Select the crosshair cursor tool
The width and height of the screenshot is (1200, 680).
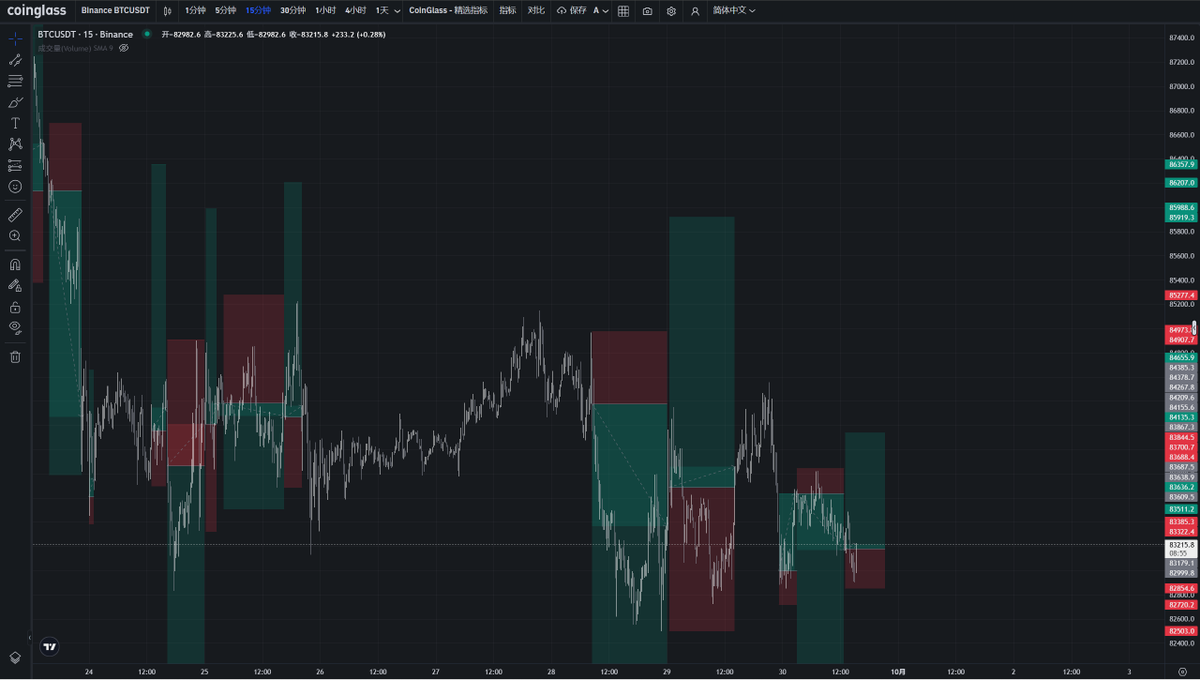click(15, 39)
